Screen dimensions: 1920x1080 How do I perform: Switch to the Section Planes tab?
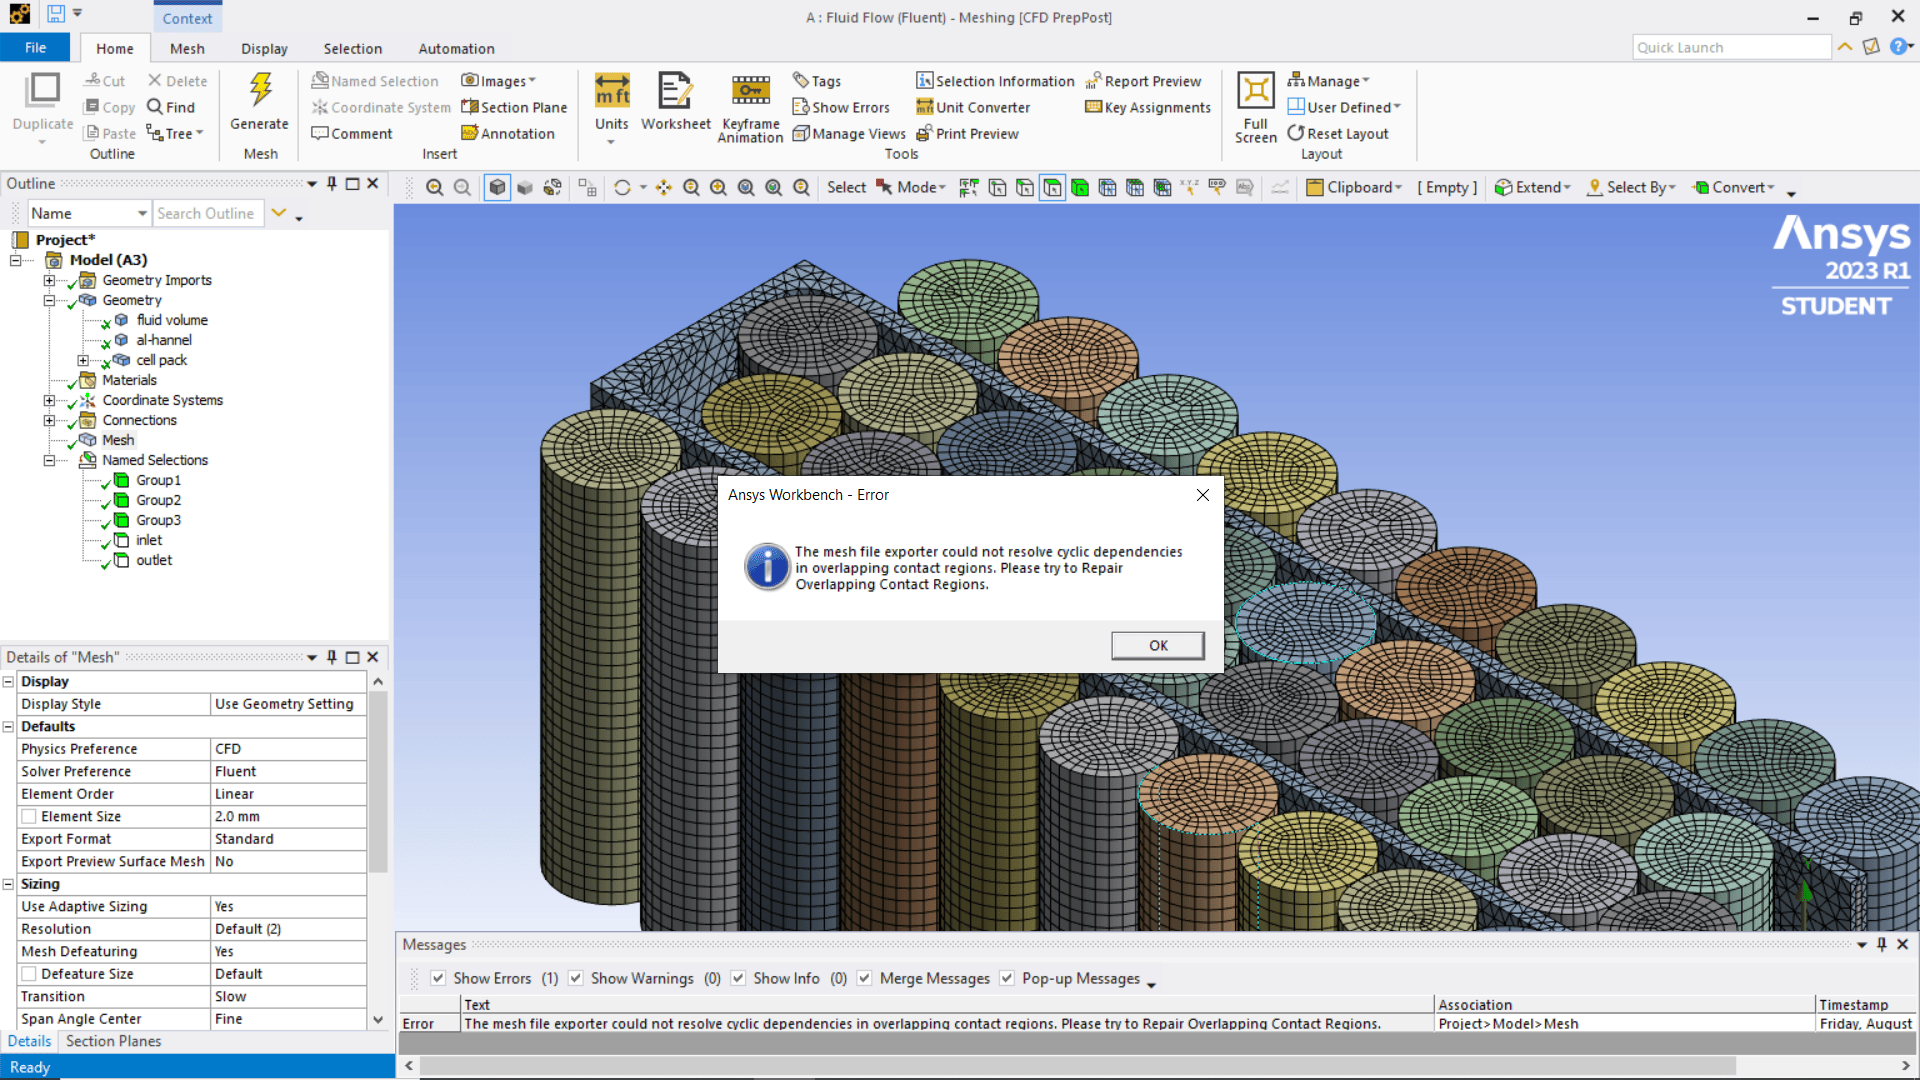coord(113,1041)
